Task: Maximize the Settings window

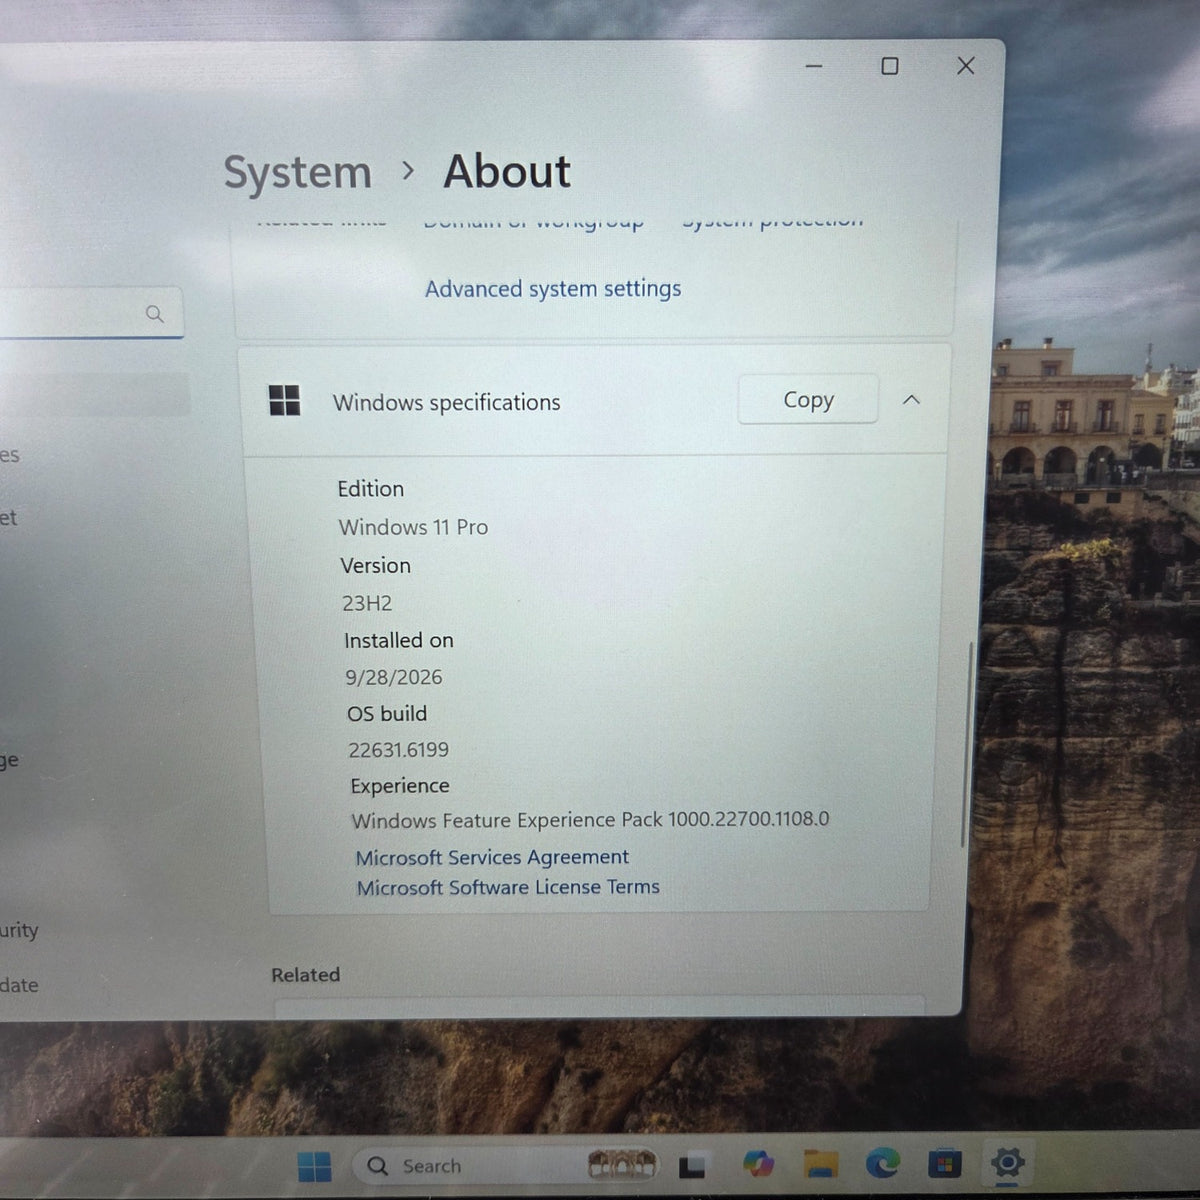Action: (x=889, y=66)
